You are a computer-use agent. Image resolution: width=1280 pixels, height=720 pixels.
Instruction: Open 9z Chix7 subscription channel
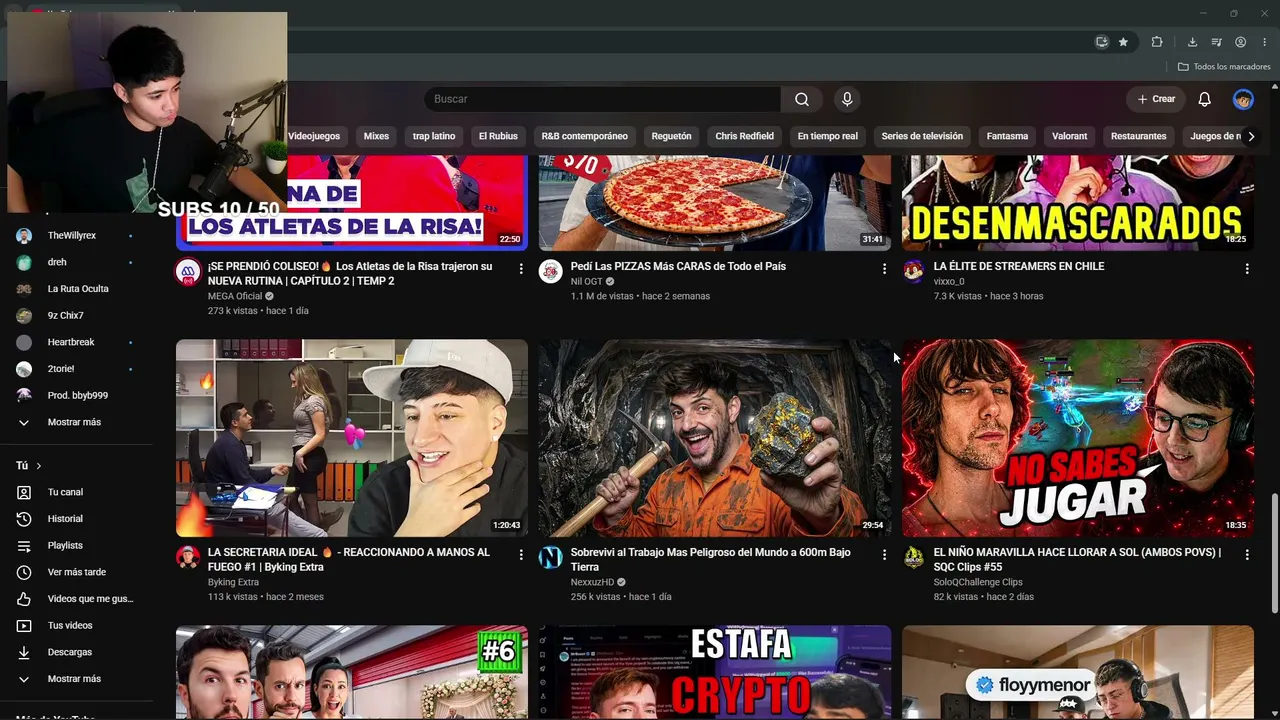[76, 316]
